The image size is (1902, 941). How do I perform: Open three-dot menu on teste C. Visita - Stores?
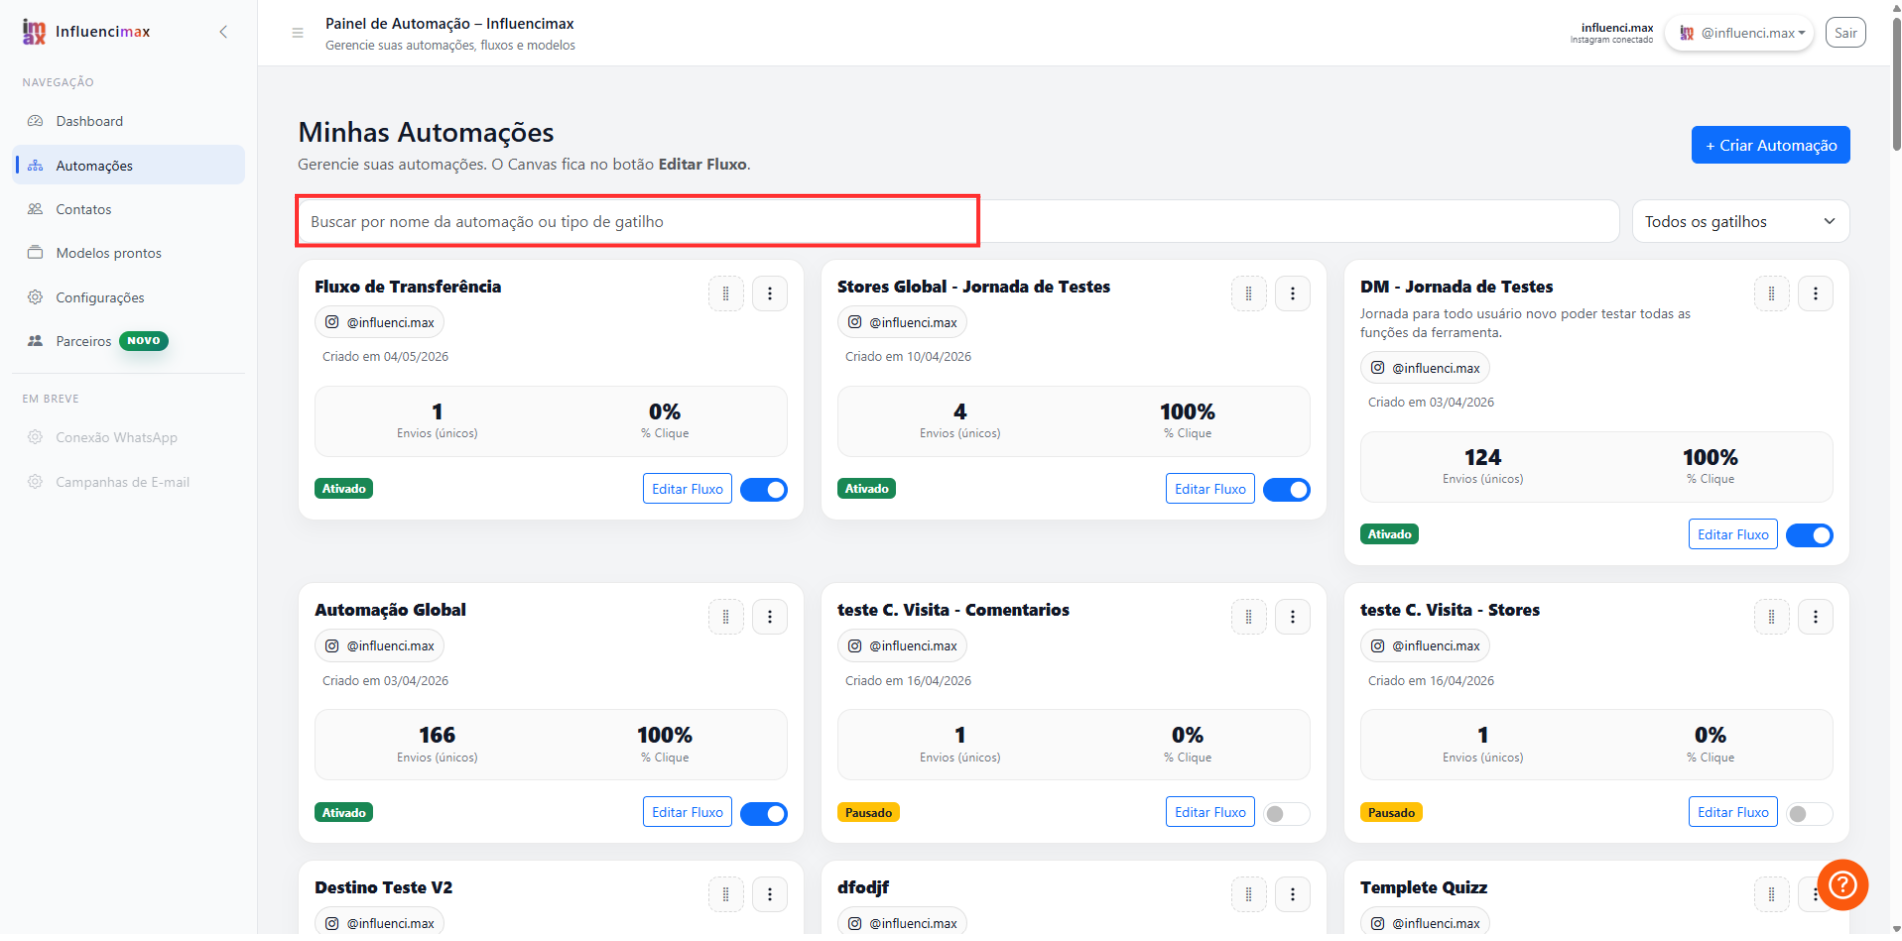coord(1816,617)
